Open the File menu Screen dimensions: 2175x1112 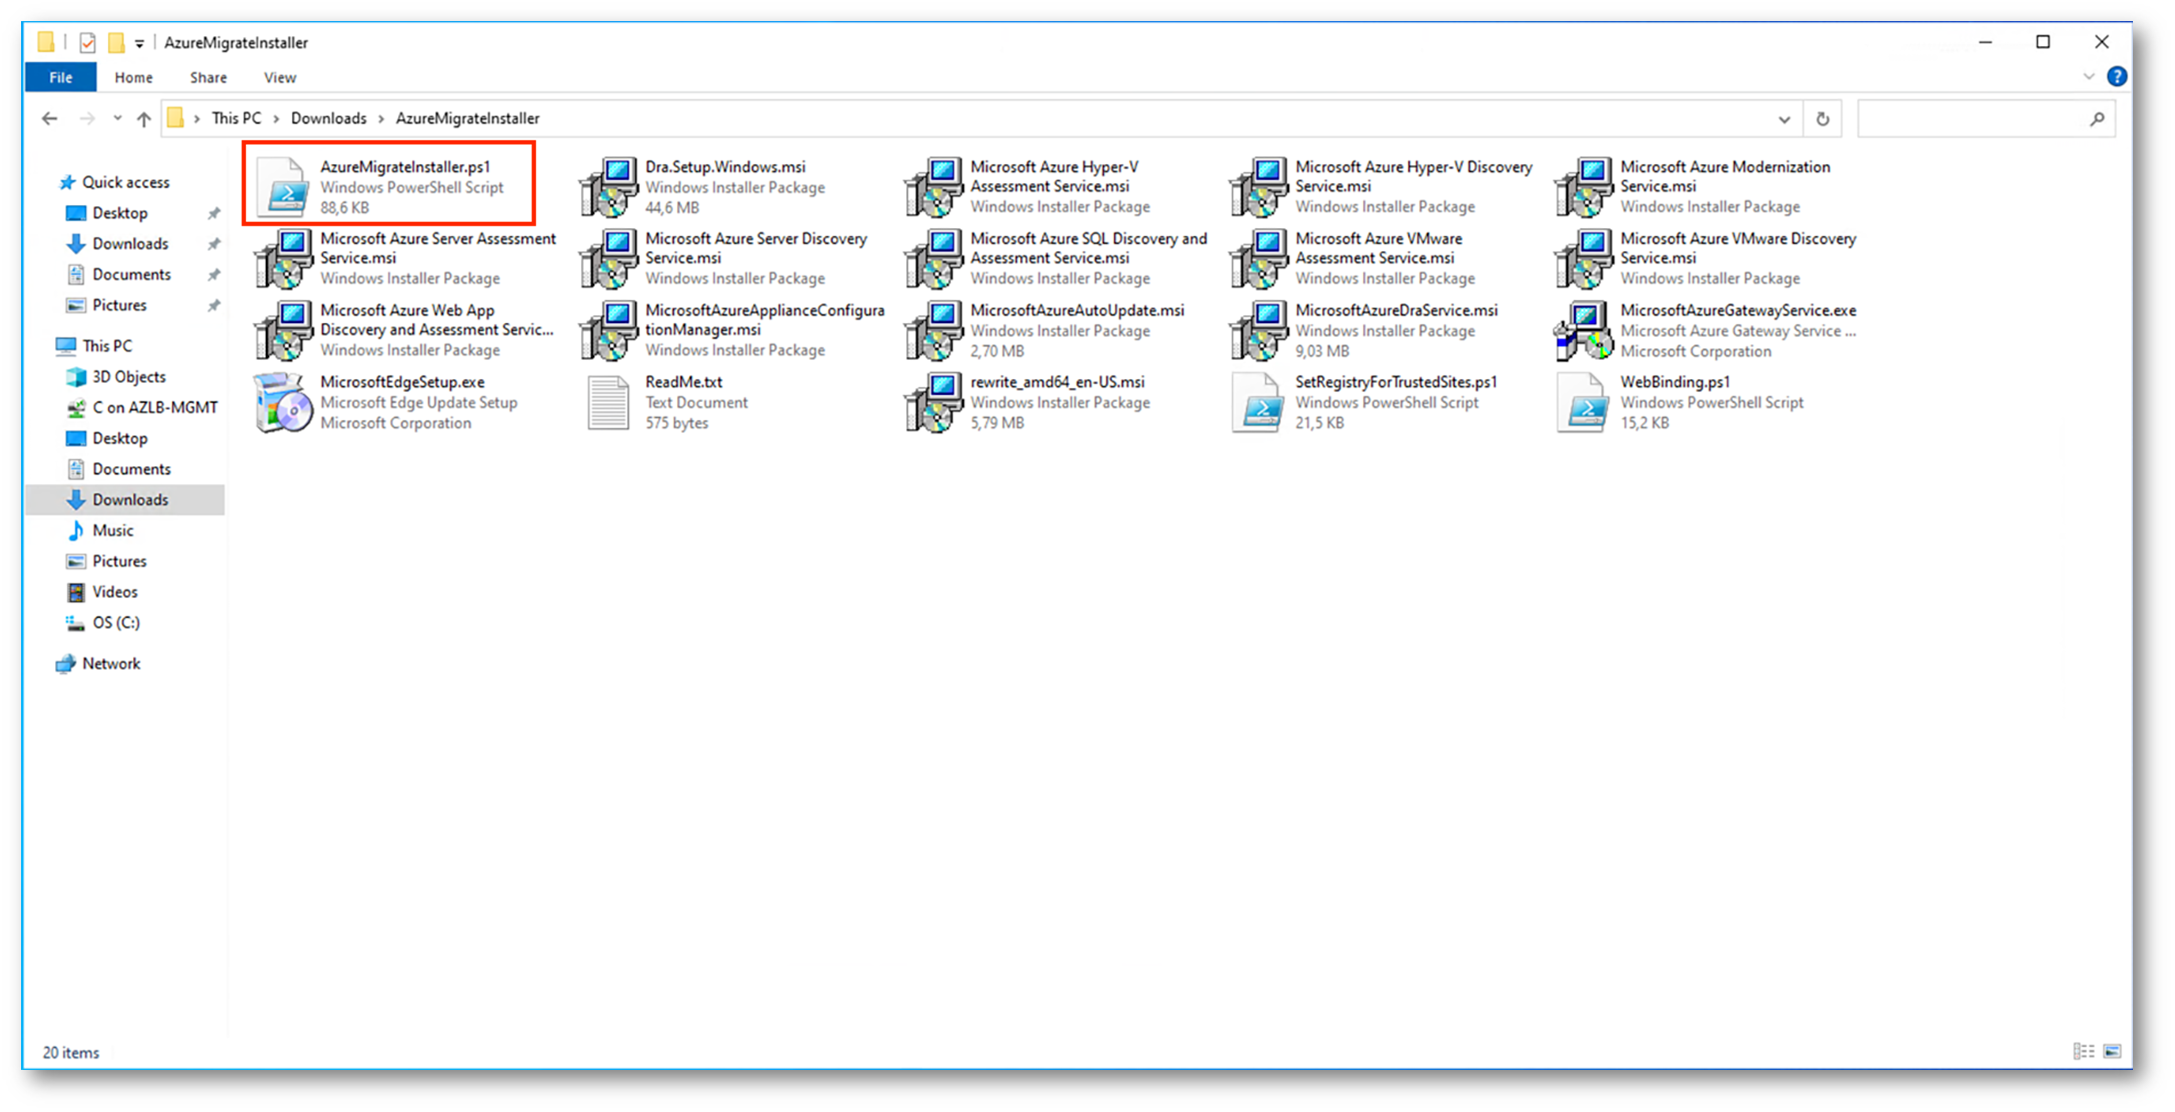click(x=60, y=77)
